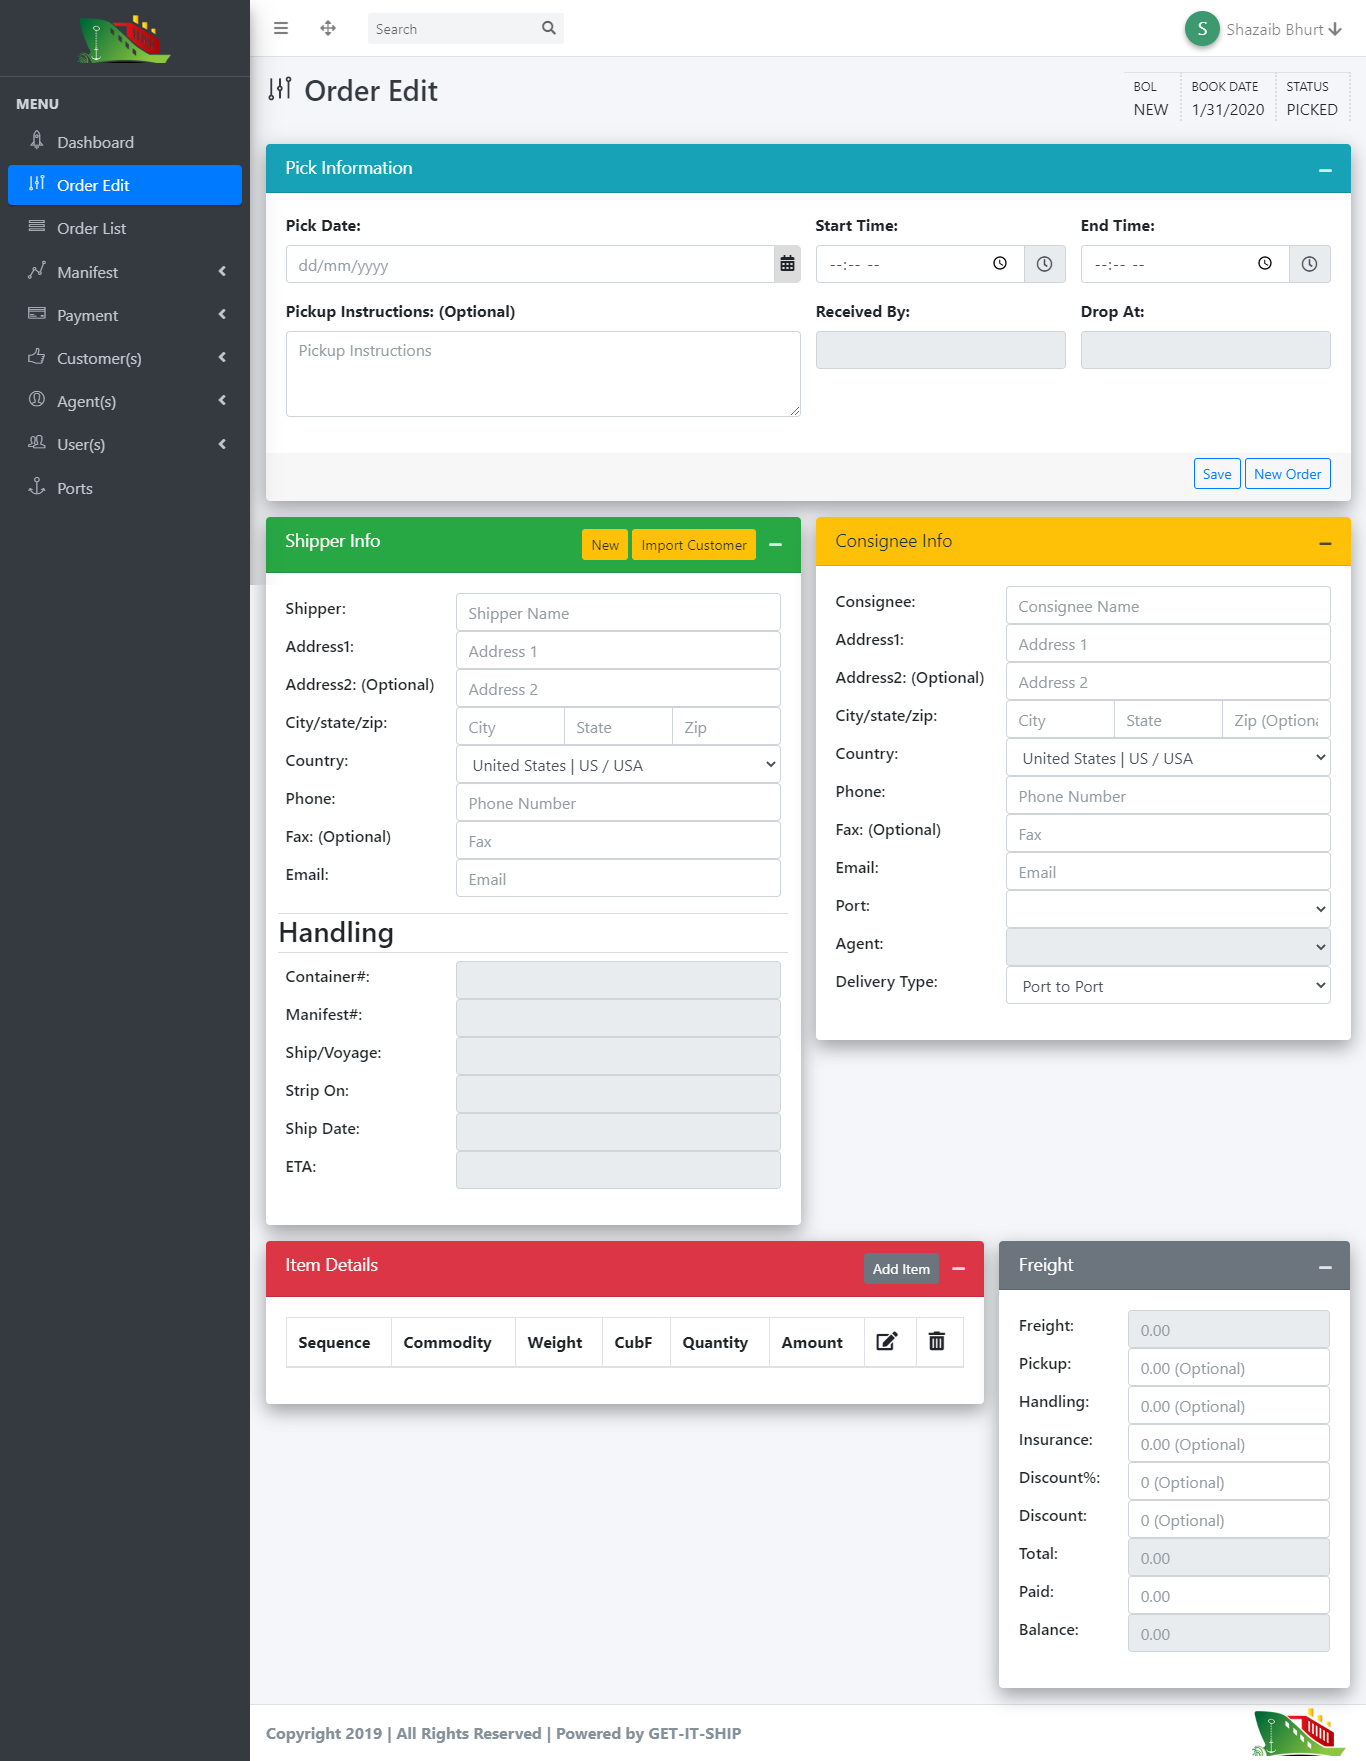Click the Save button
This screenshot has height=1761, width=1366.
(x=1217, y=474)
